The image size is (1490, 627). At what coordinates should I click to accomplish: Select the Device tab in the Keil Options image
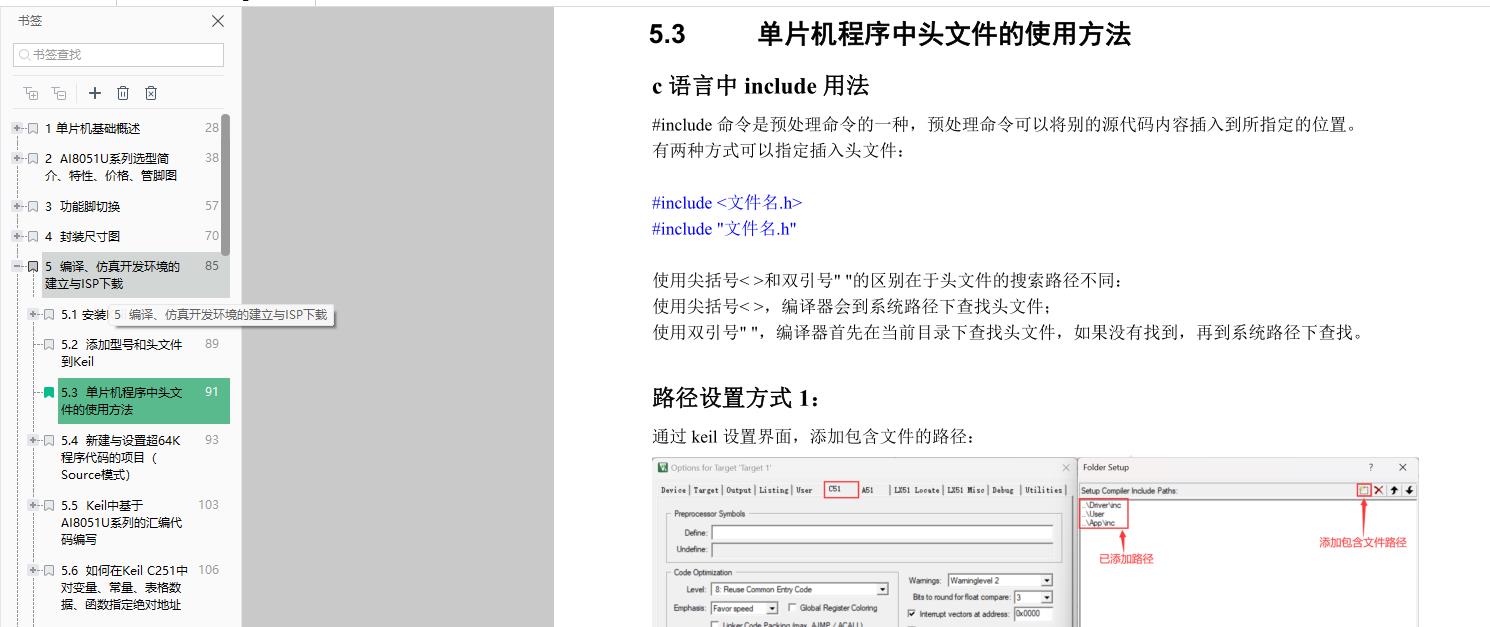674,490
